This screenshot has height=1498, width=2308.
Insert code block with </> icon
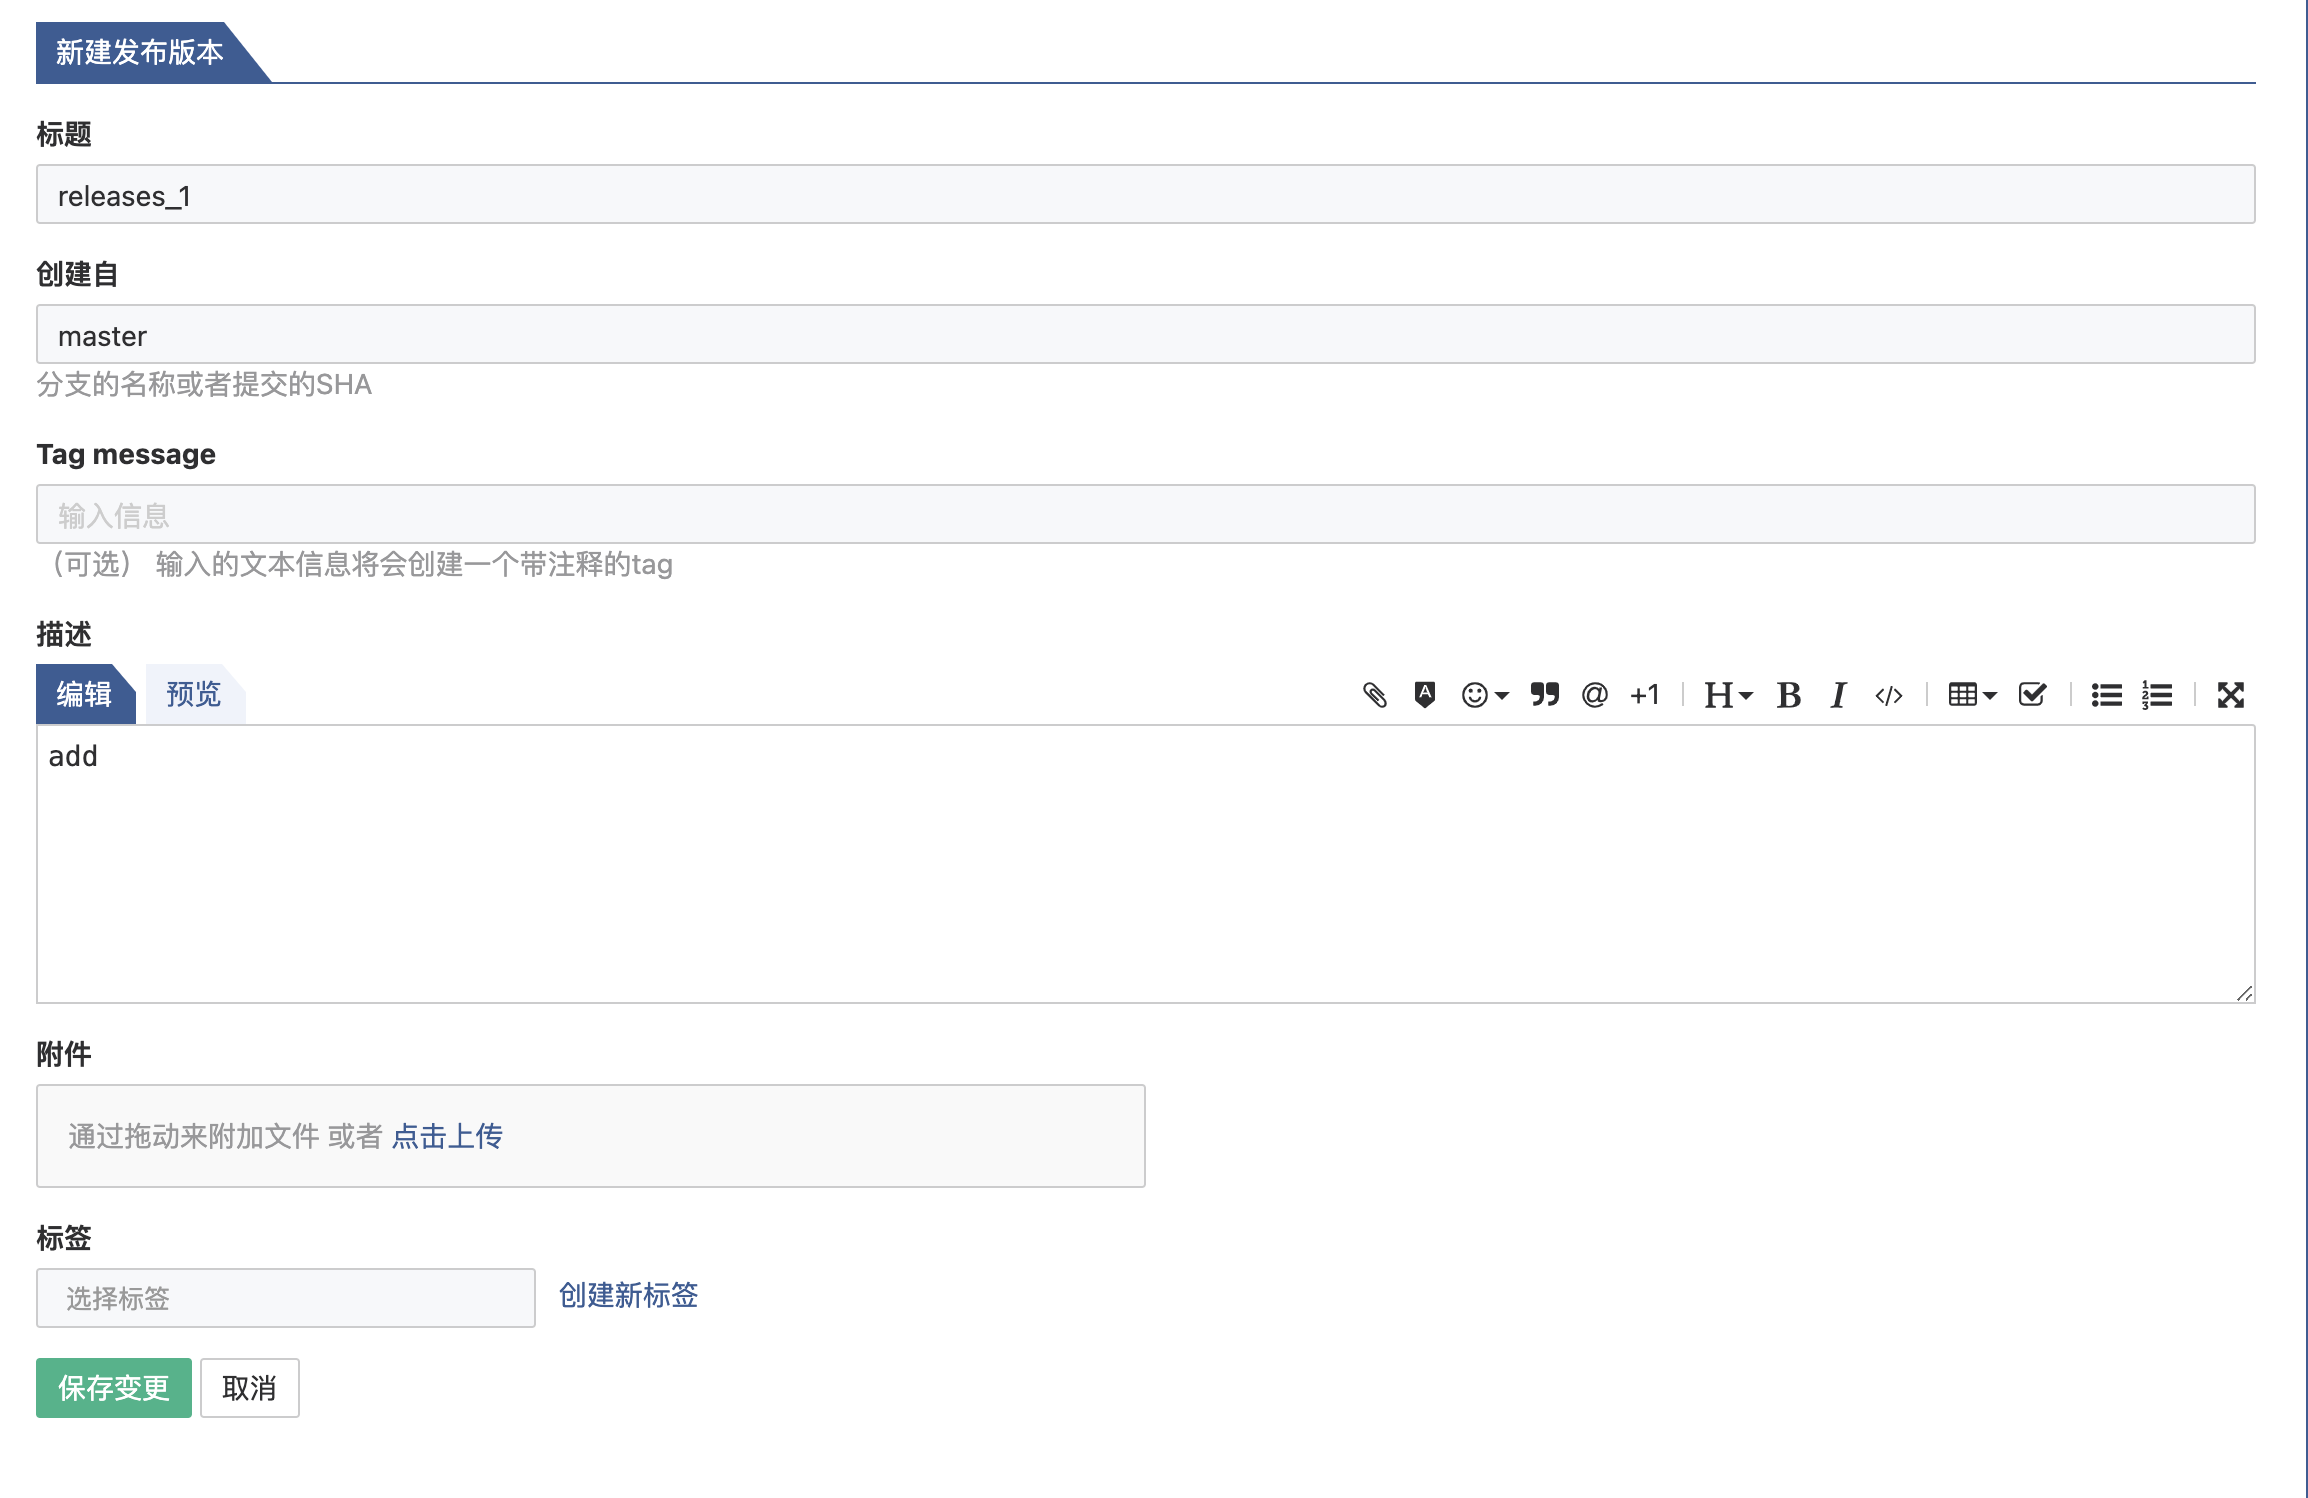click(x=1888, y=695)
